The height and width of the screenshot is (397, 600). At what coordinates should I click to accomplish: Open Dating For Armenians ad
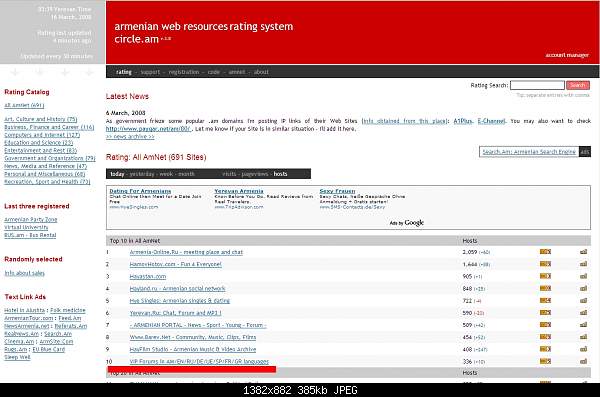140,191
